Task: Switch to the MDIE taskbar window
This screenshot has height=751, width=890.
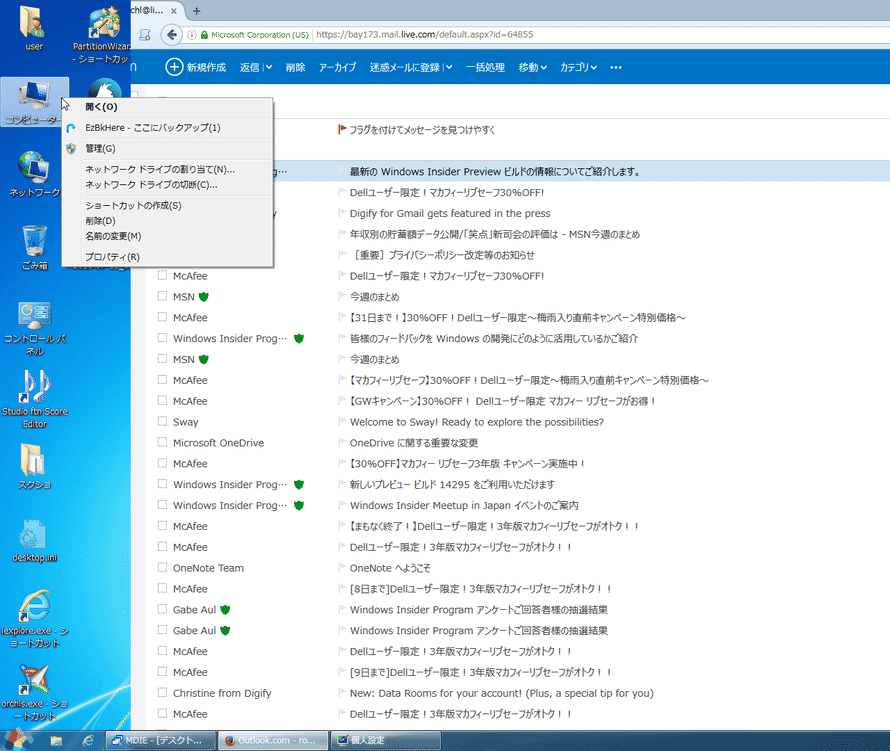Action: point(161,740)
